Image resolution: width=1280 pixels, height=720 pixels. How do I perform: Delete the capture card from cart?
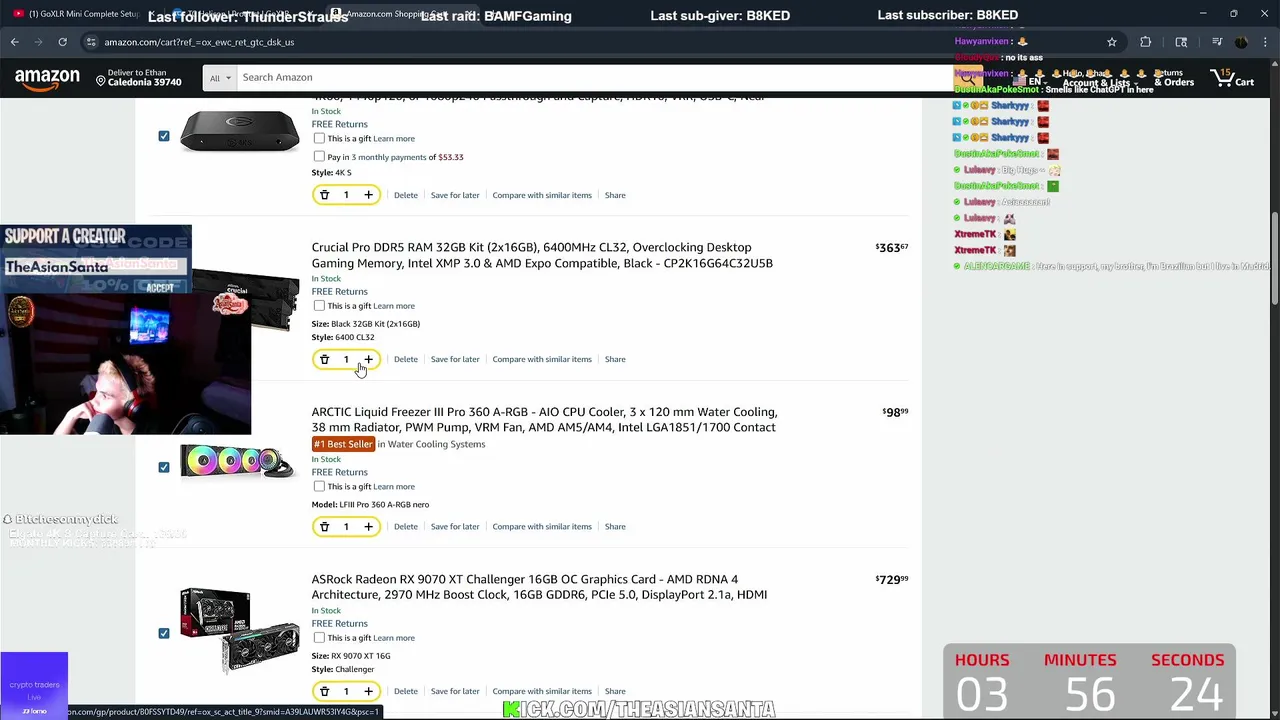point(405,195)
